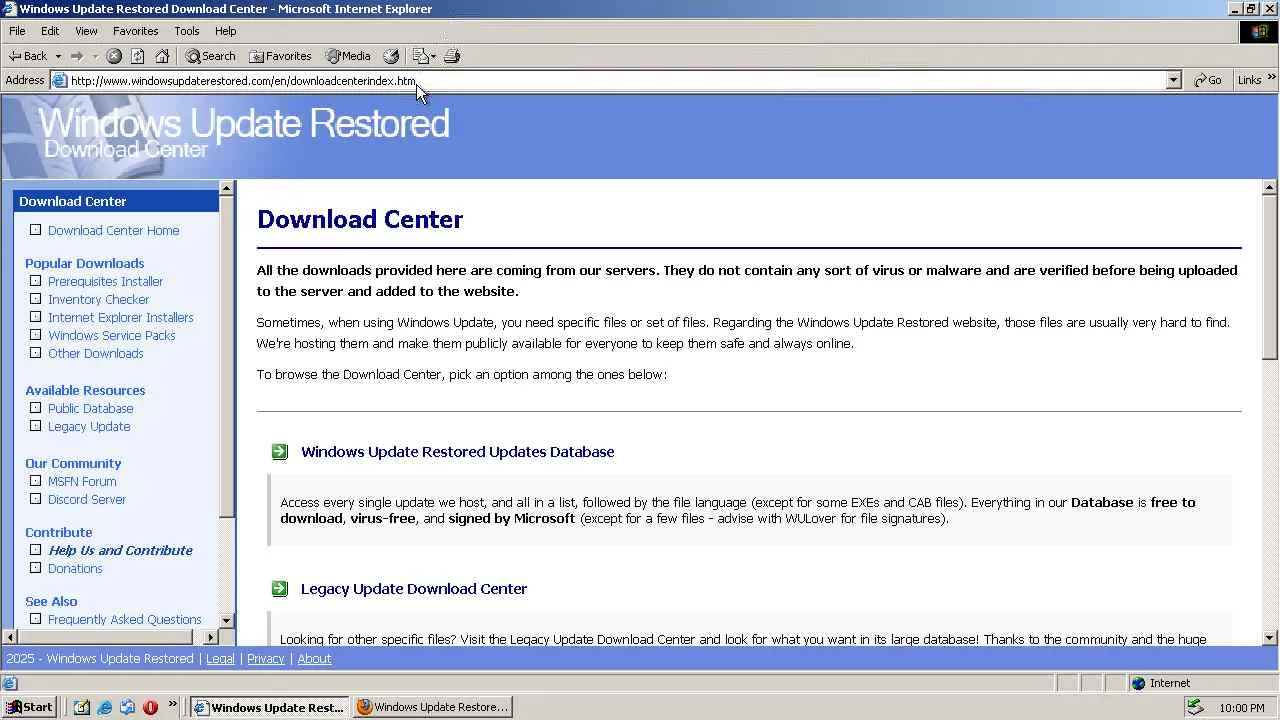Click the Go button beside the address bar
This screenshot has height=720, width=1280.
(x=1208, y=80)
